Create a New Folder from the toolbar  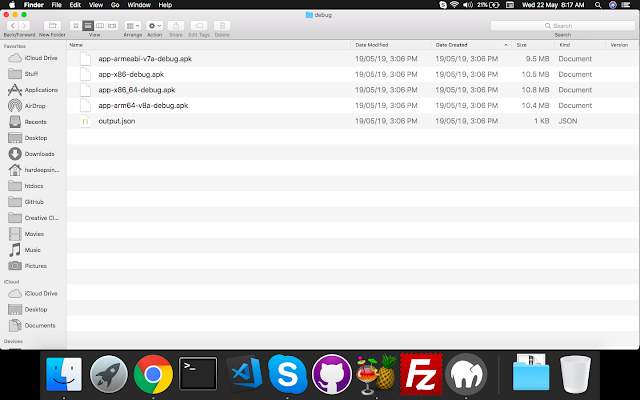point(52,26)
